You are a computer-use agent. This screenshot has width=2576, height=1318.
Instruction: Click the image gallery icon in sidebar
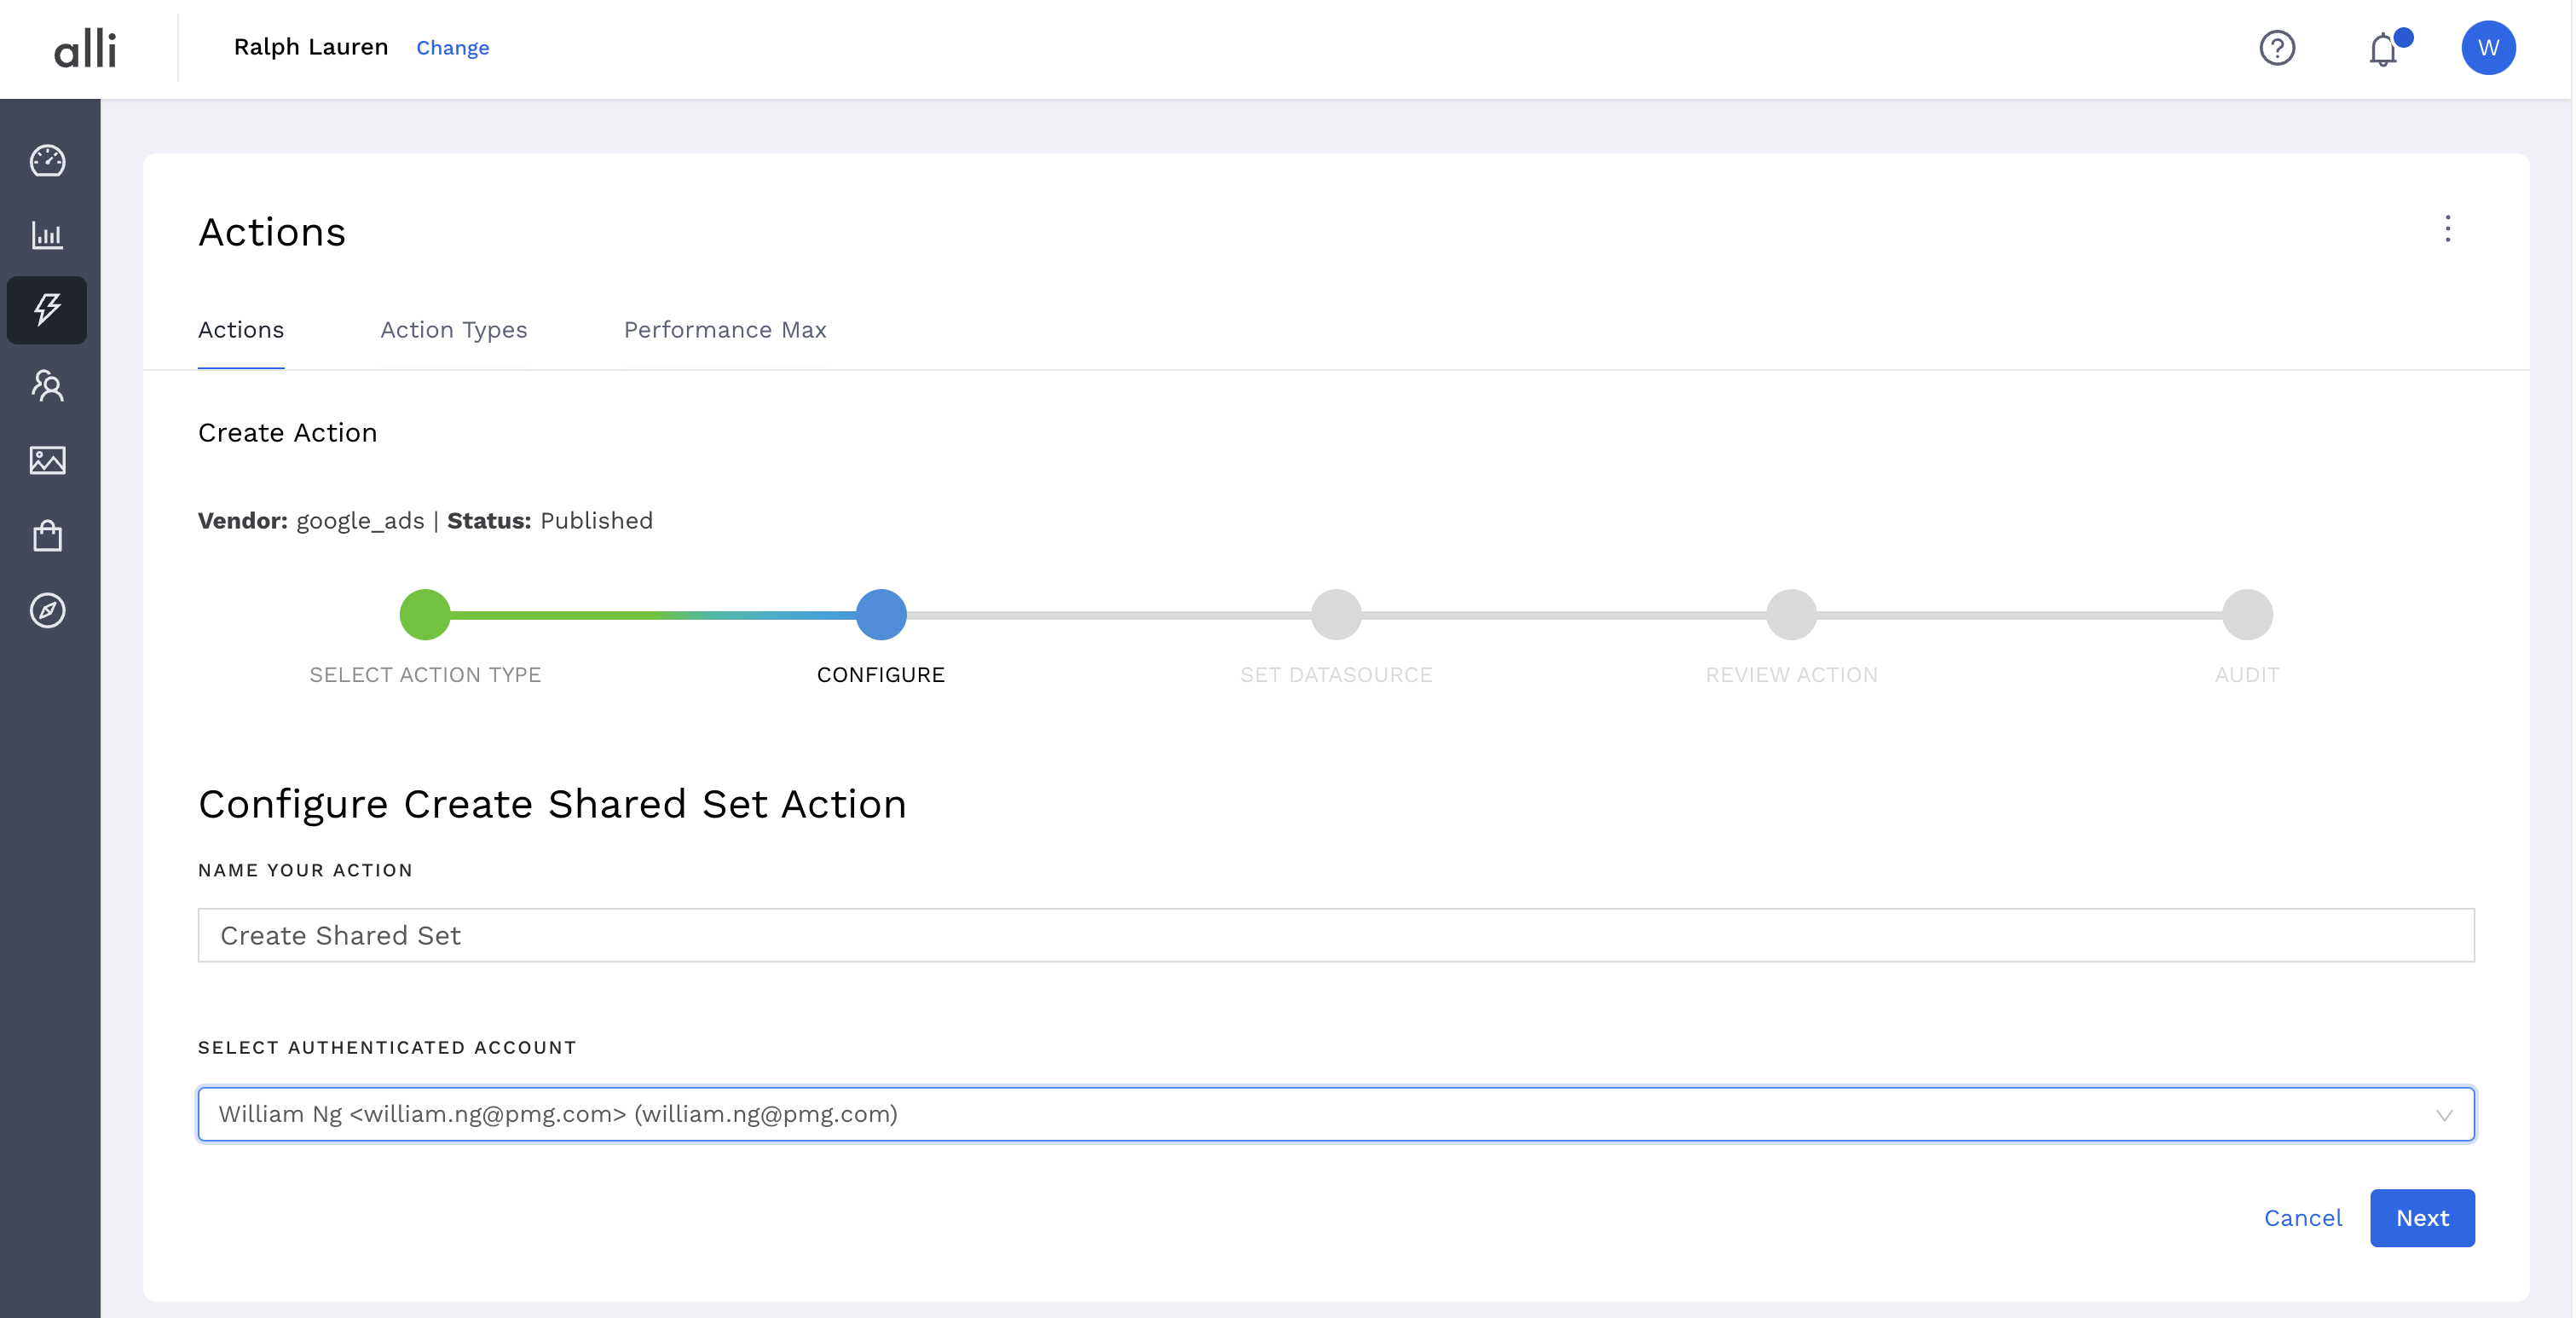[x=49, y=459]
